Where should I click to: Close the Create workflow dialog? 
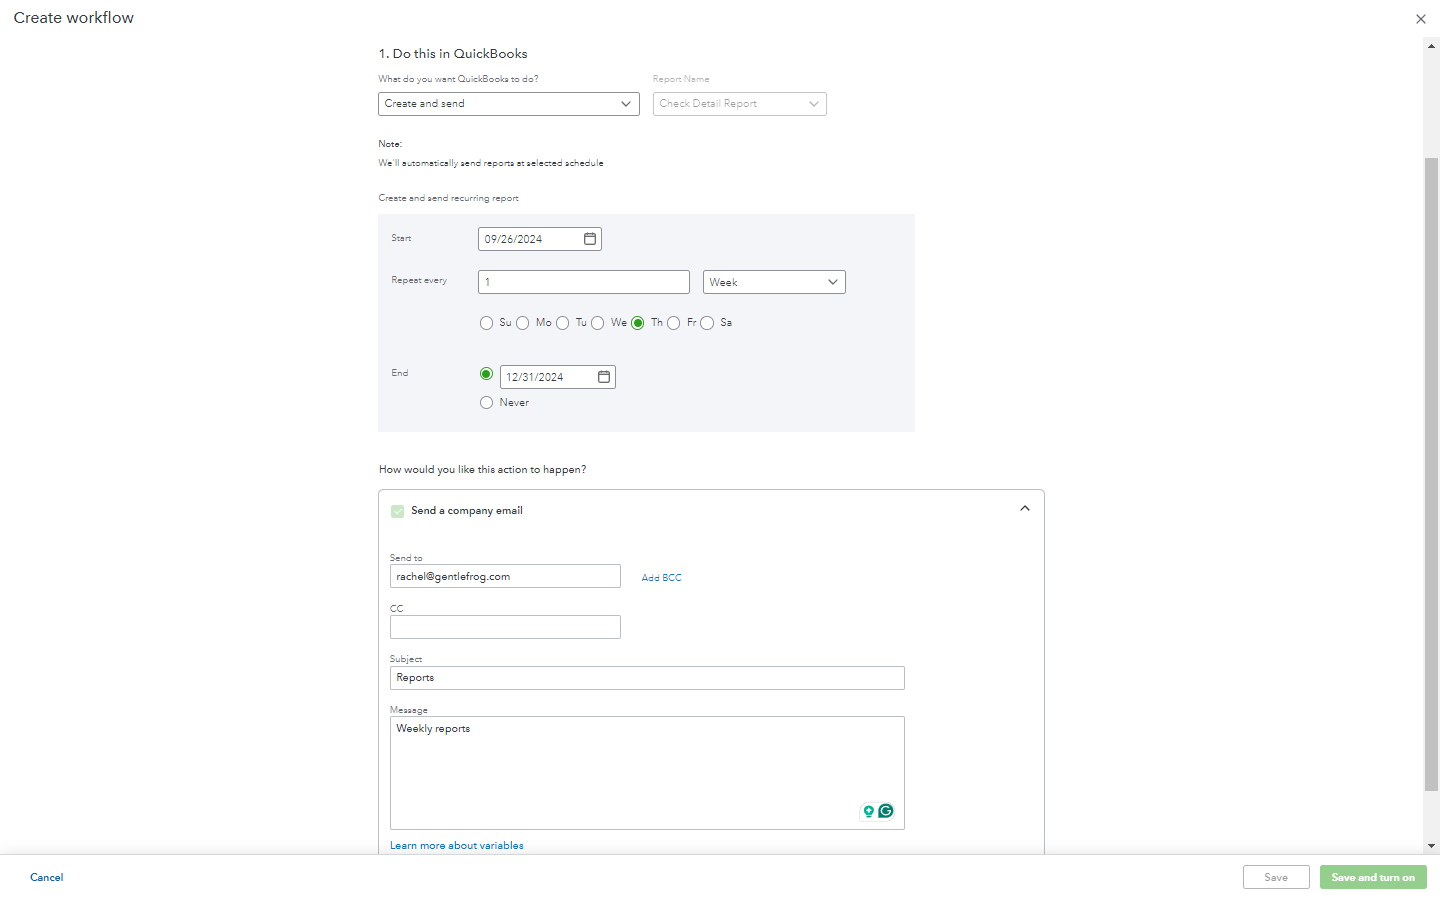pyautogui.click(x=1421, y=19)
